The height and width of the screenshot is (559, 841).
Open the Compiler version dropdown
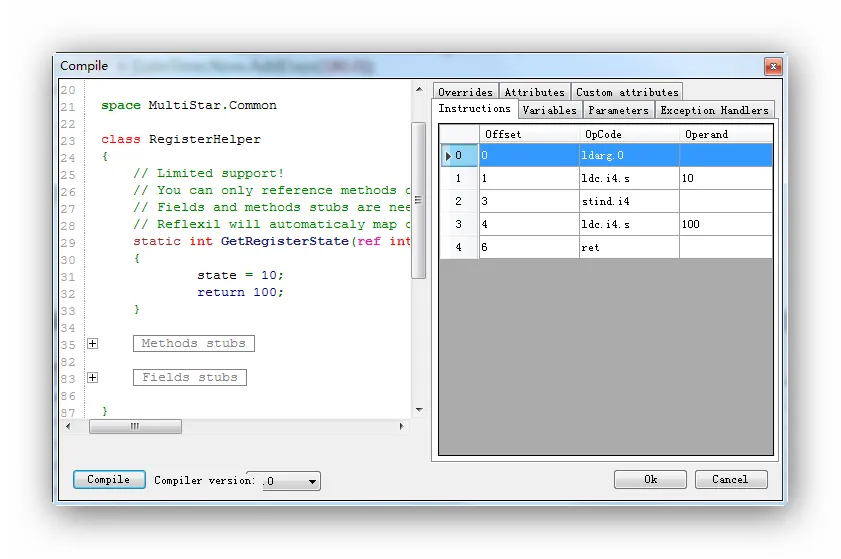[312, 482]
